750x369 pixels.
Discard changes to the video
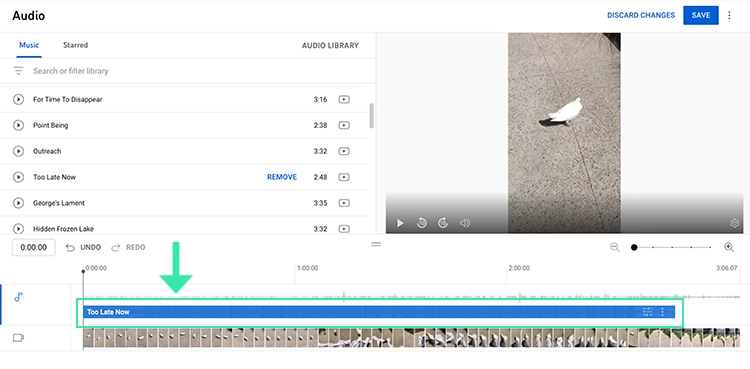point(641,15)
